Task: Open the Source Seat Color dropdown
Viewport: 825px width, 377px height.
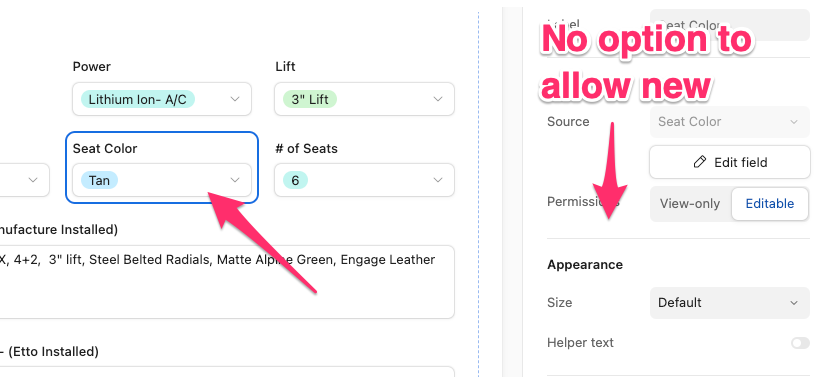Action: pyautogui.click(x=729, y=122)
